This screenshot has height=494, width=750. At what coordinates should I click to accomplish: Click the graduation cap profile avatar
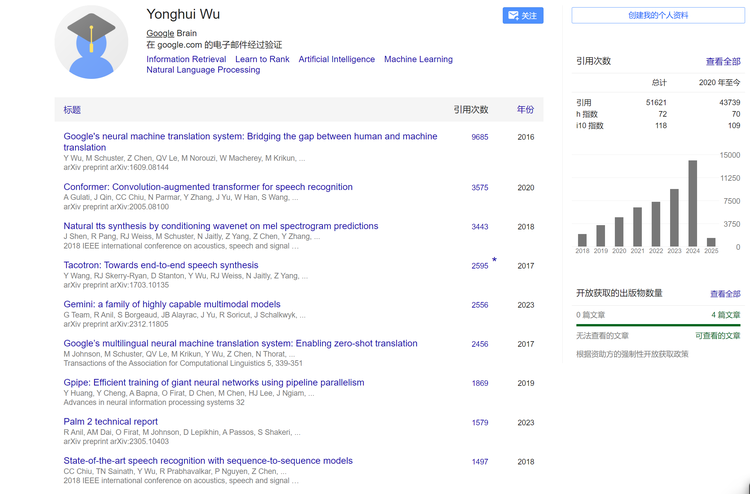pyautogui.click(x=91, y=42)
